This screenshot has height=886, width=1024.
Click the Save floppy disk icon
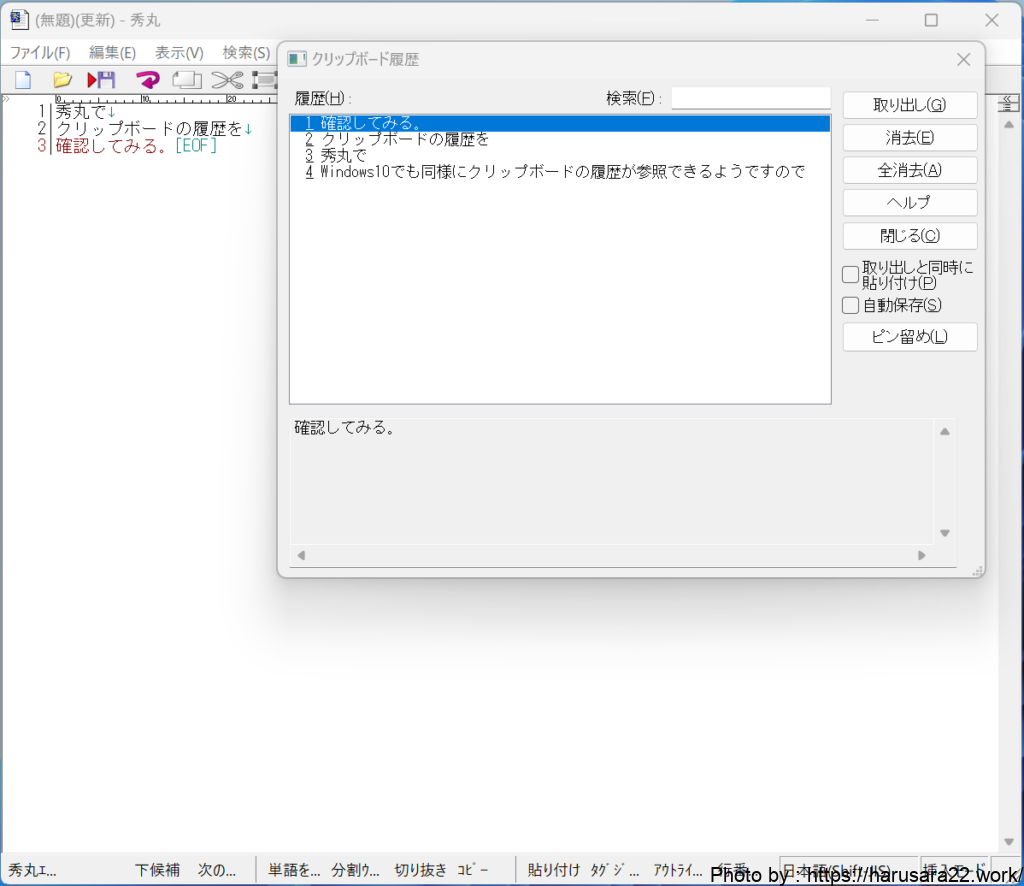(102, 80)
